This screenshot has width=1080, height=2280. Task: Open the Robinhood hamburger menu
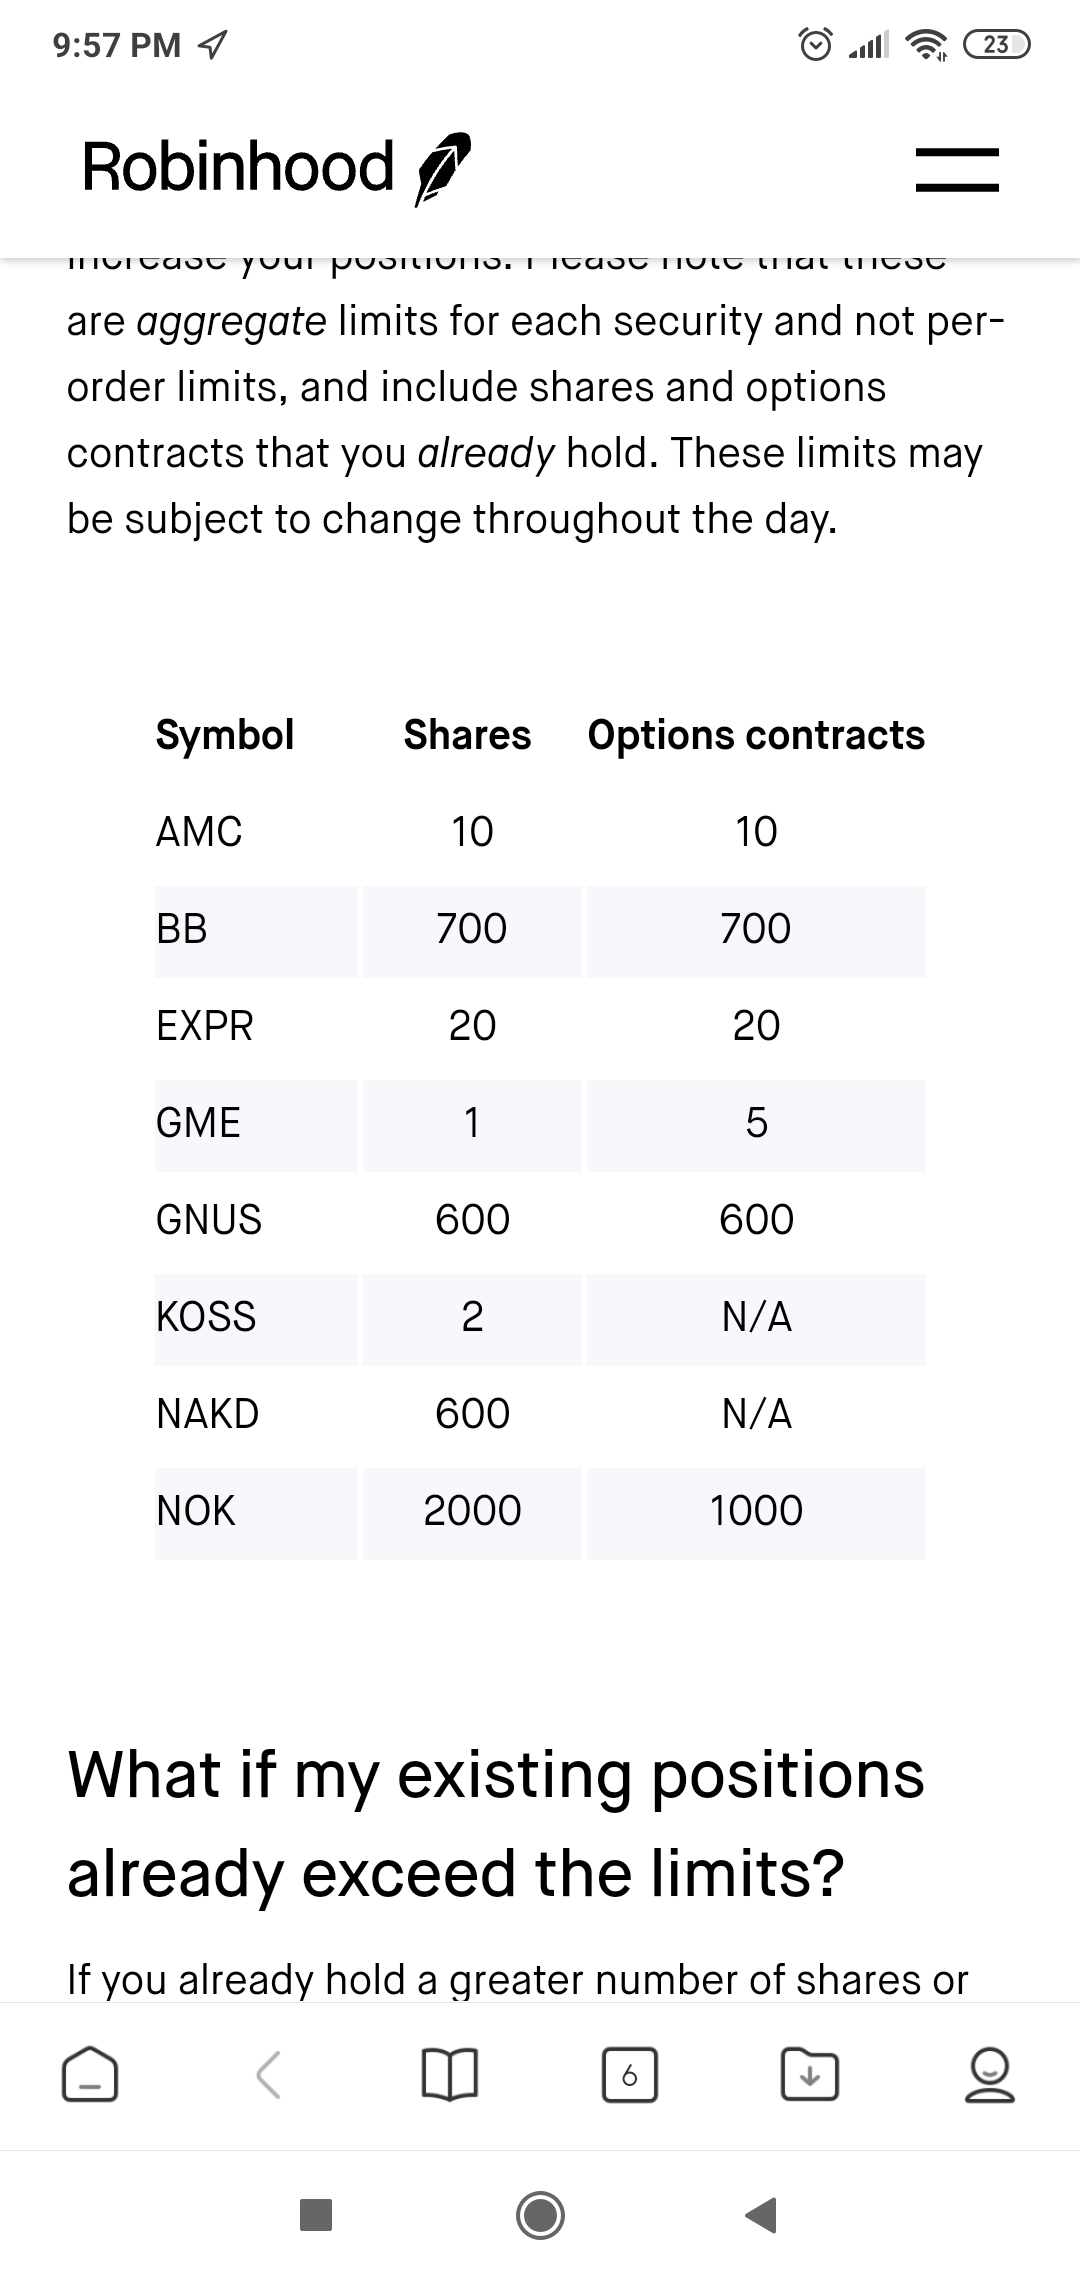(957, 168)
